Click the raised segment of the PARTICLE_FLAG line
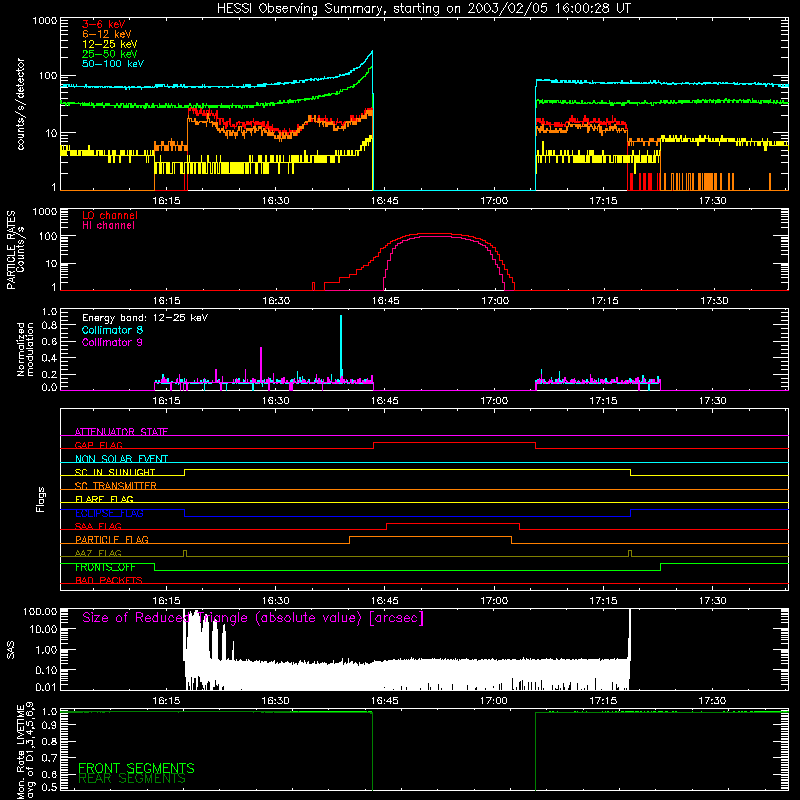Image resolution: width=800 pixels, height=800 pixels. [430, 537]
